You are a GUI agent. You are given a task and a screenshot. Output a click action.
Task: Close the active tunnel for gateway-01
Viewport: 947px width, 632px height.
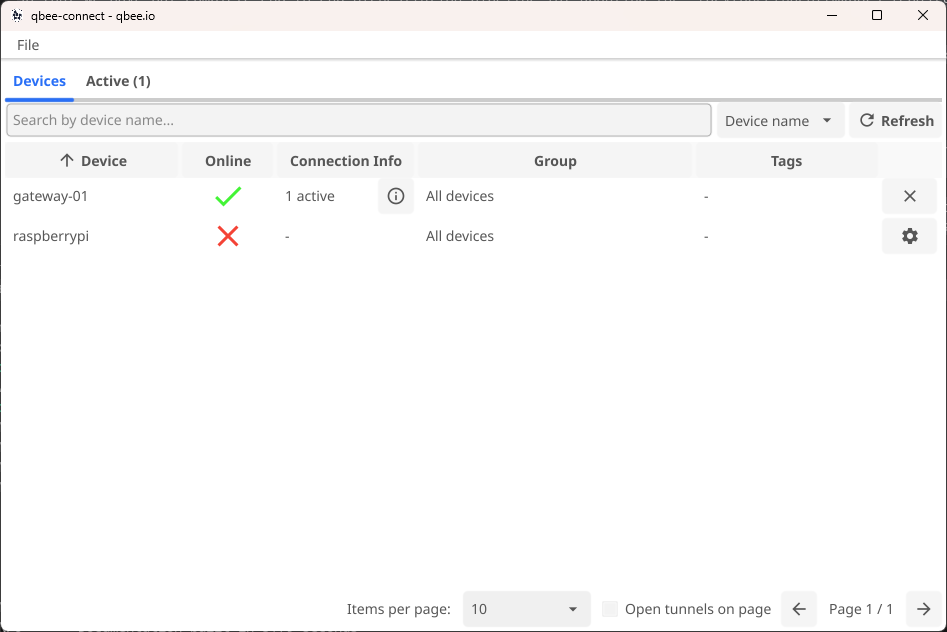909,196
